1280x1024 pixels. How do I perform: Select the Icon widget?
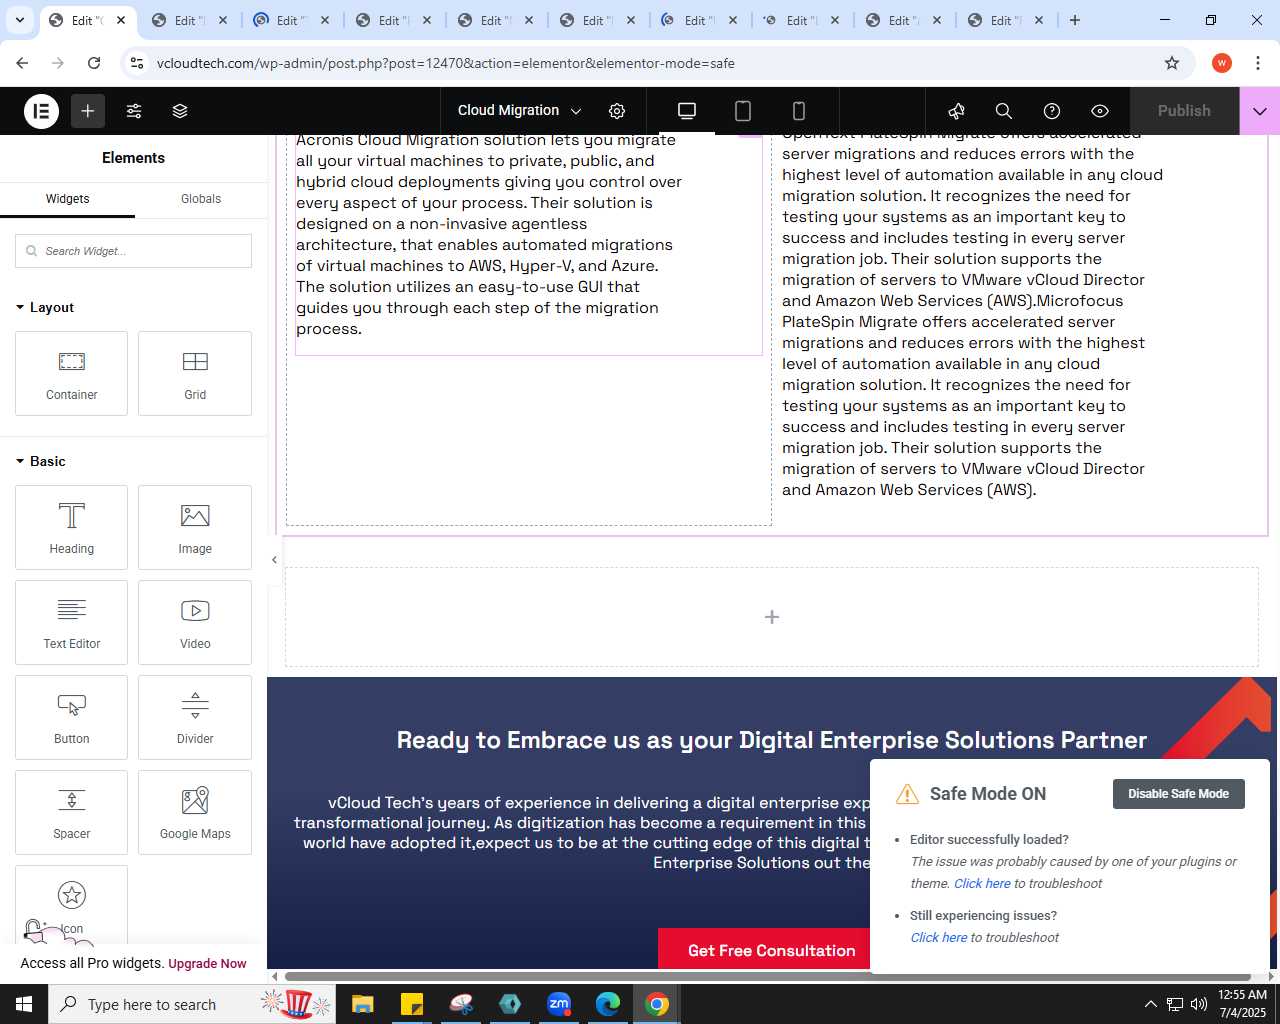coord(71,904)
